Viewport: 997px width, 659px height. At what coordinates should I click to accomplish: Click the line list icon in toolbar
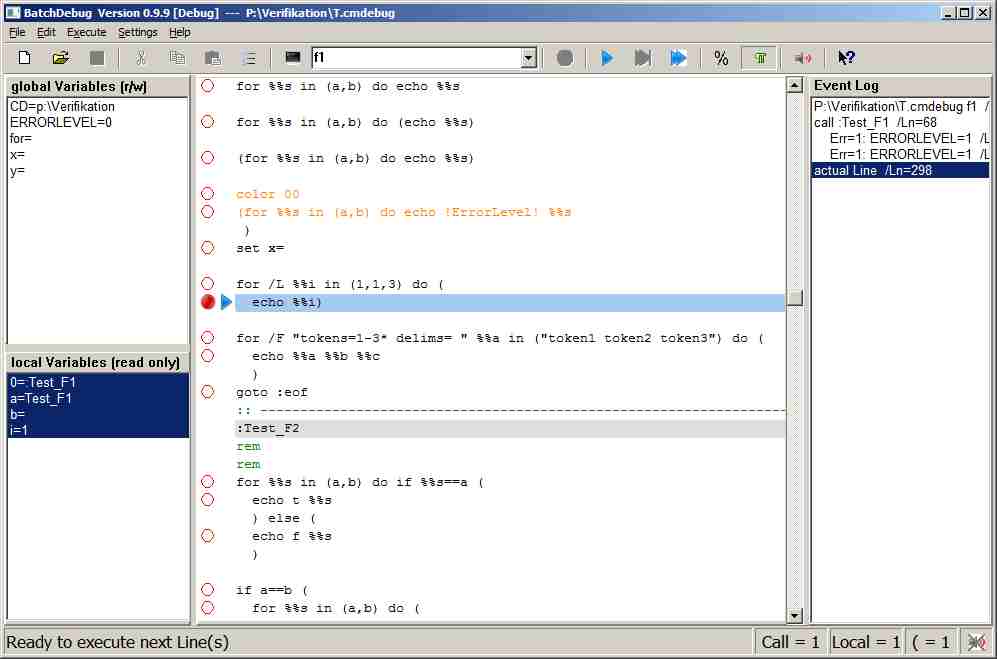coord(249,58)
